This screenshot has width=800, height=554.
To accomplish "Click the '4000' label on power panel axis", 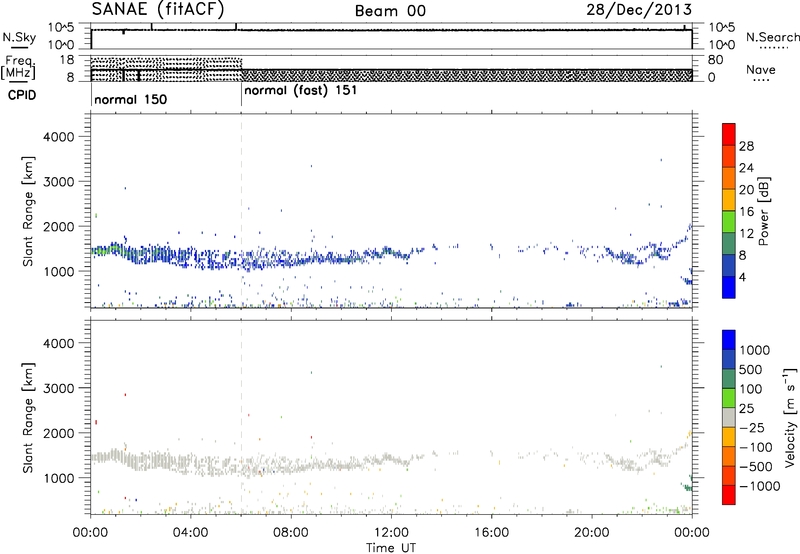I will [x=58, y=137].
